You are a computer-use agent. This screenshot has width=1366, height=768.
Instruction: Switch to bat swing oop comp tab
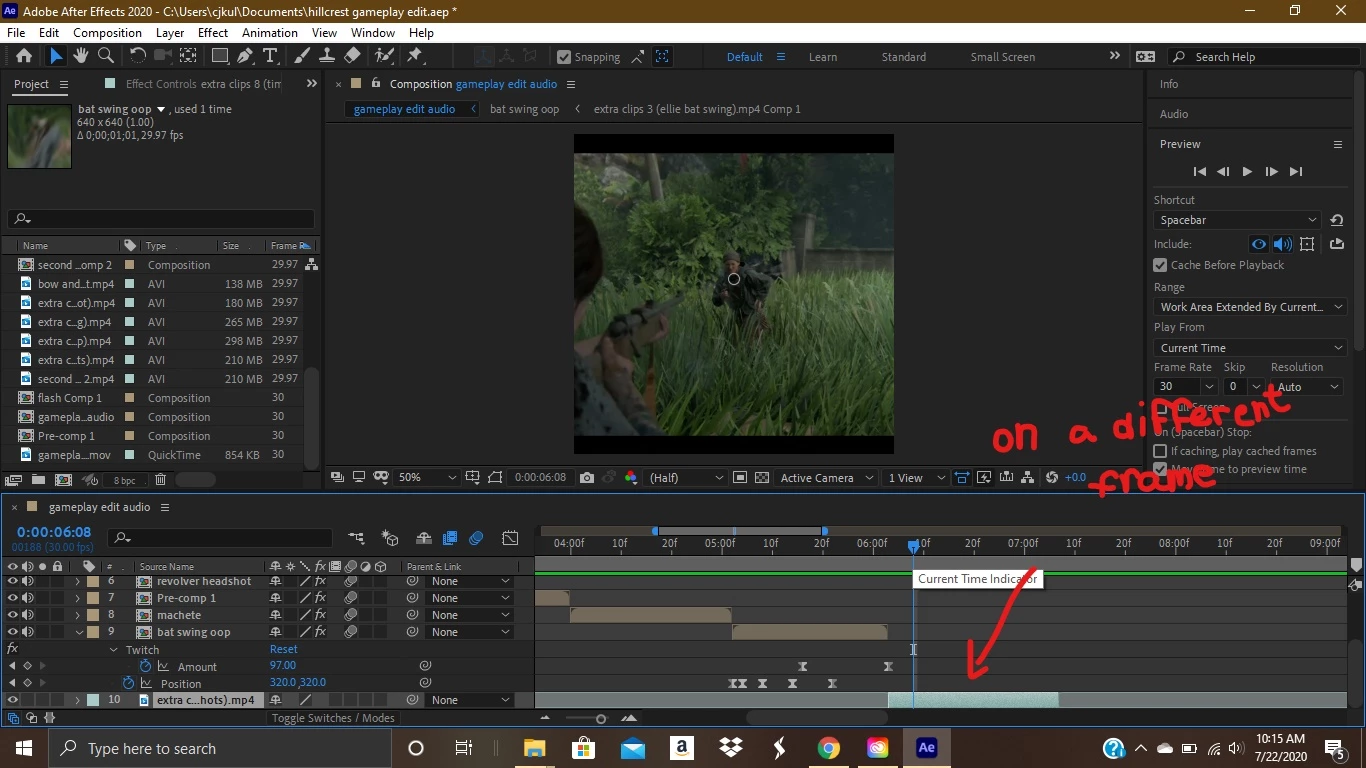[524, 109]
